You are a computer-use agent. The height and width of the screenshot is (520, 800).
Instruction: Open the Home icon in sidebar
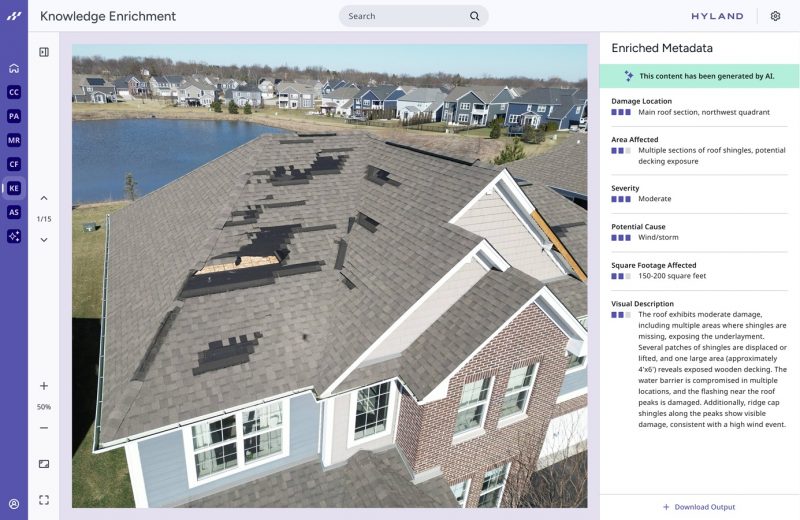(14, 69)
